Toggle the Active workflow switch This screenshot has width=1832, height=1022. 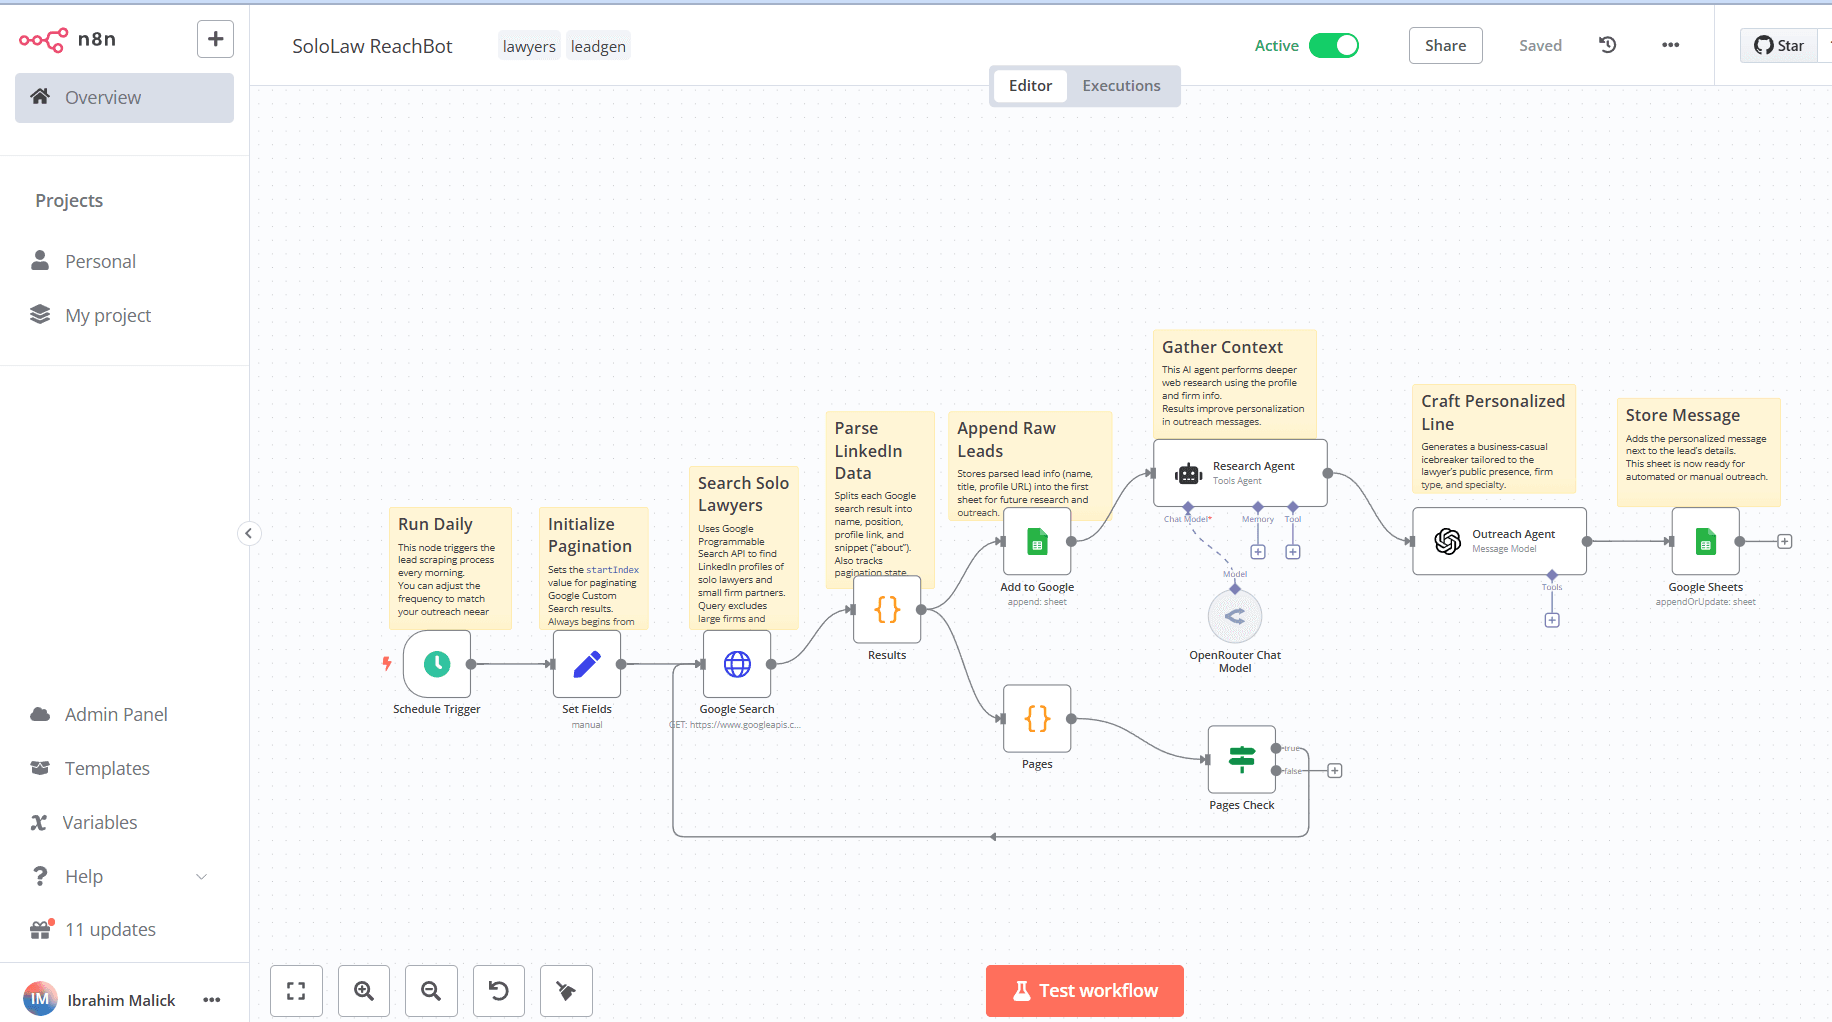pos(1334,45)
